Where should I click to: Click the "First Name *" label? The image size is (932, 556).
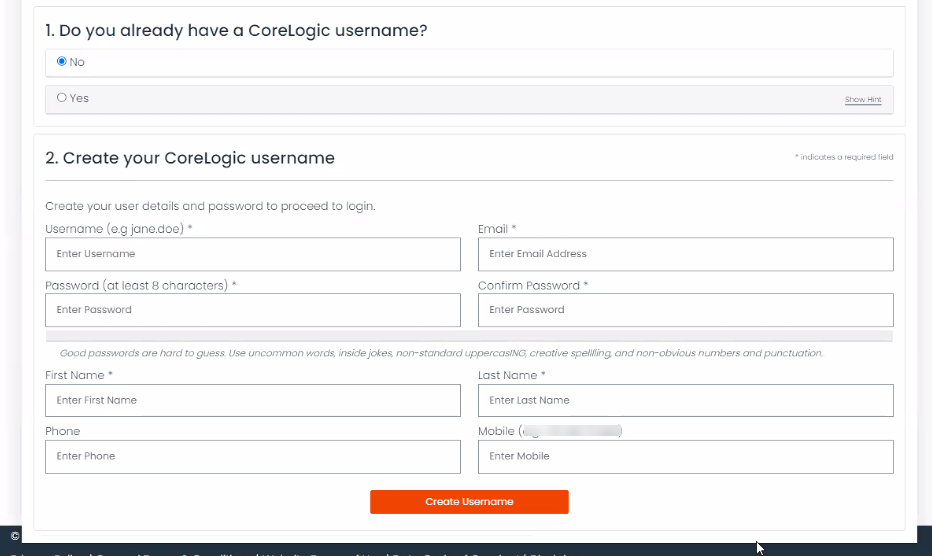(78, 375)
